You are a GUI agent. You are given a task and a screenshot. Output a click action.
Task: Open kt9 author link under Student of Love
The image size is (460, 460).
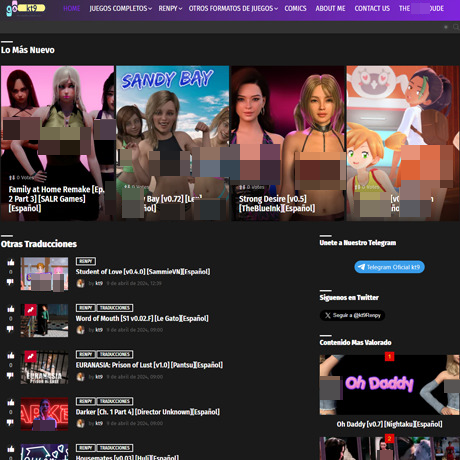coord(99,283)
